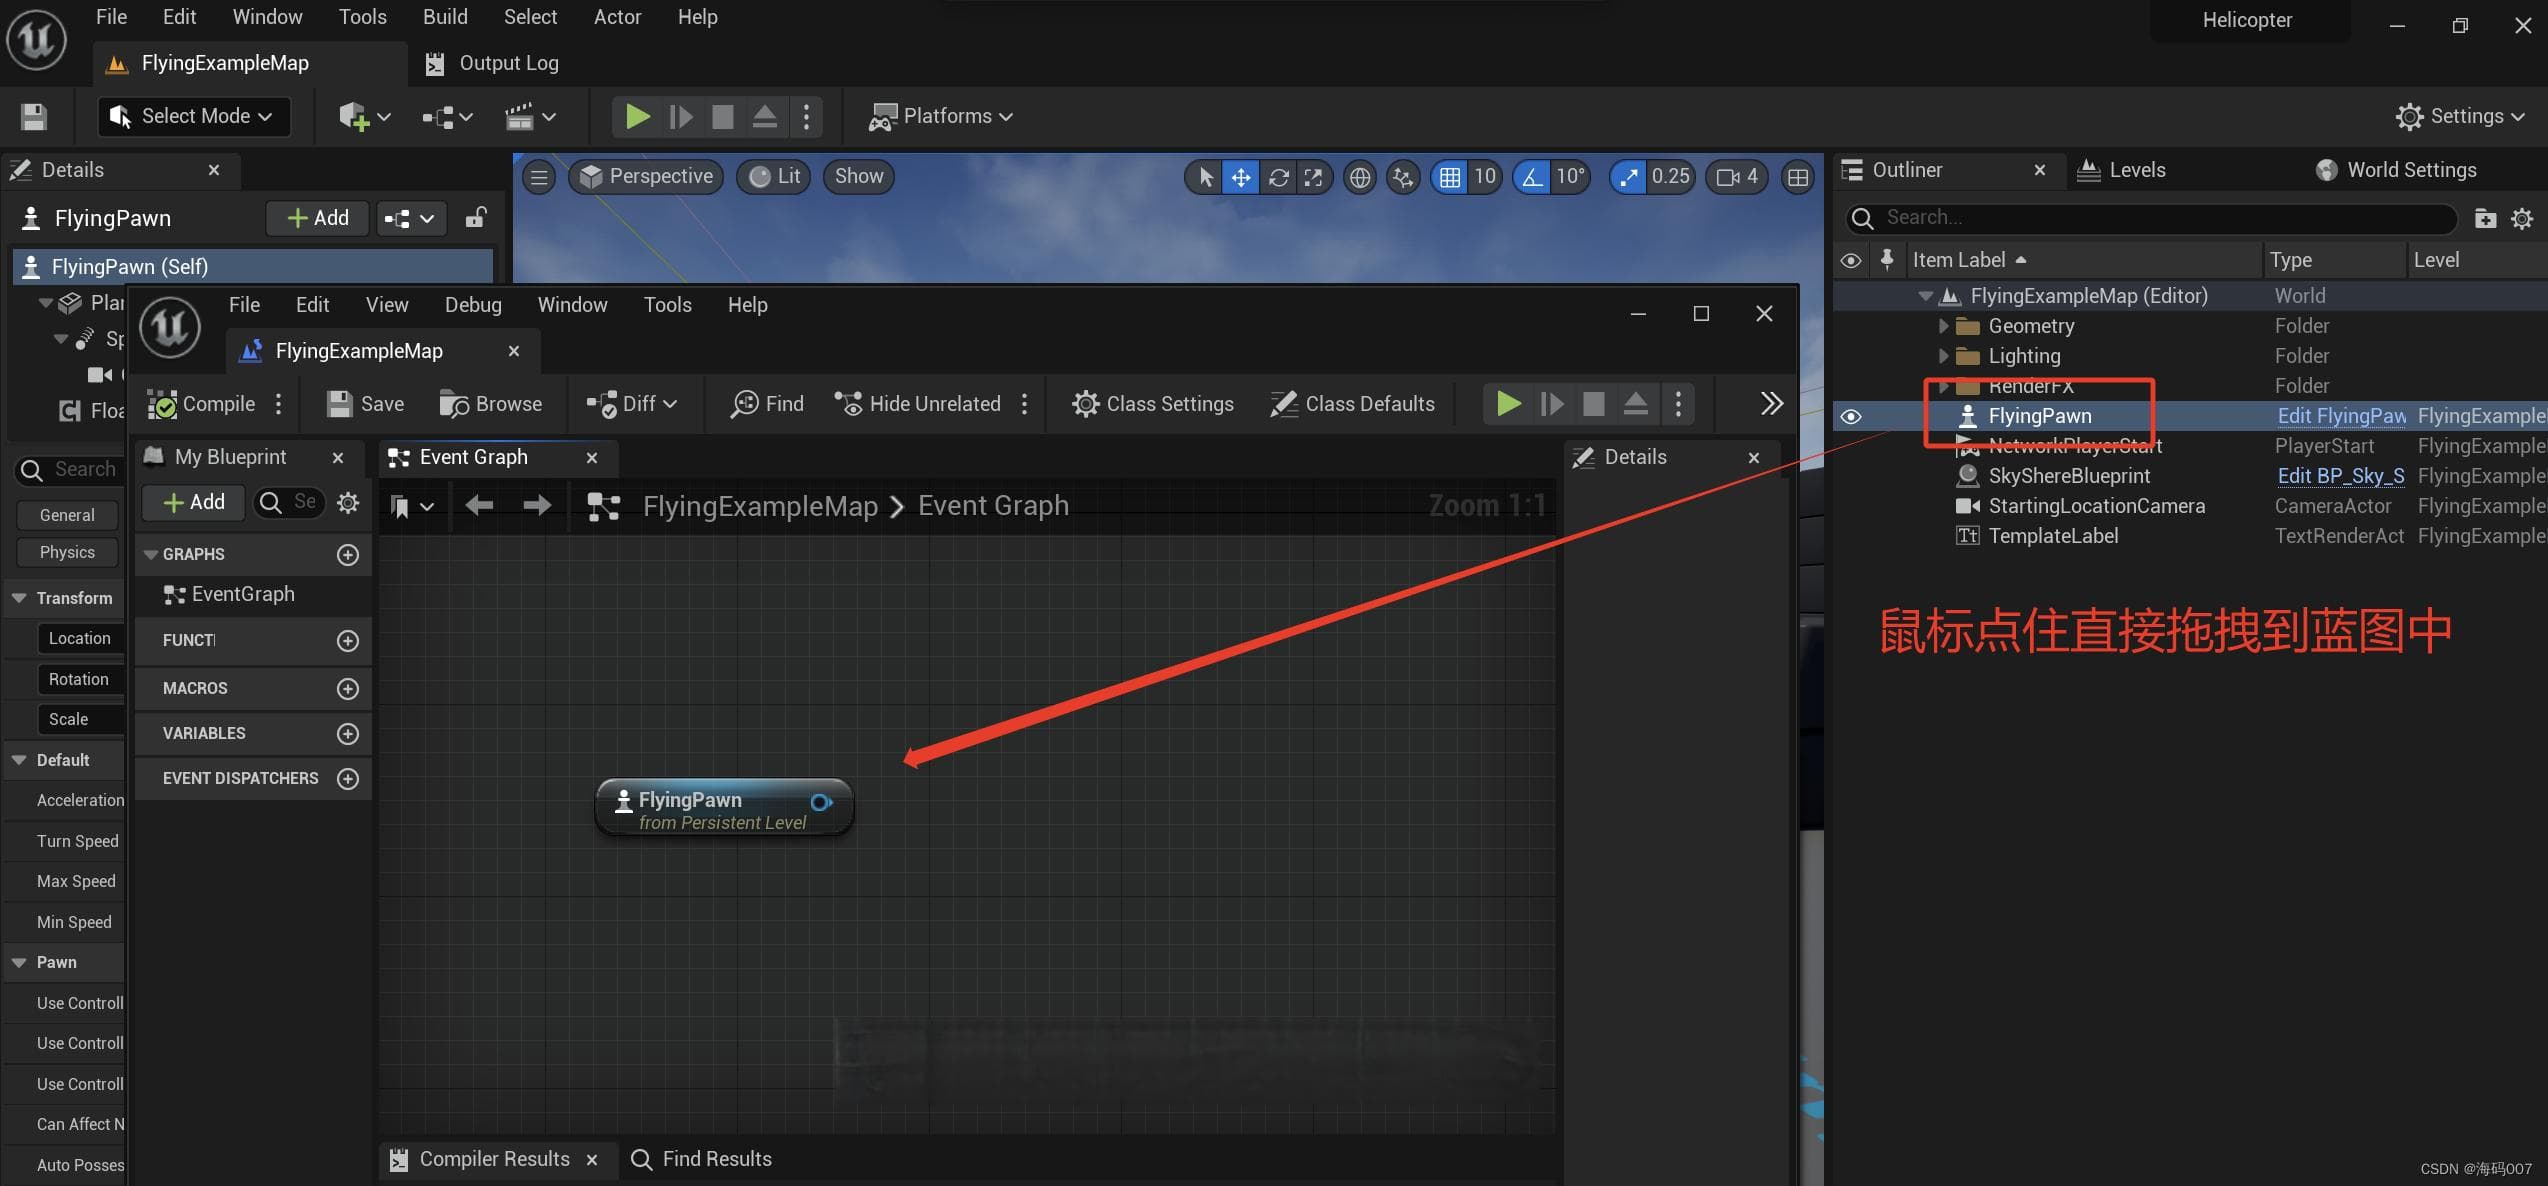2548x1186 pixels.
Task: Click FlyingPawn node output pin
Action: pyautogui.click(x=821, y=802)
